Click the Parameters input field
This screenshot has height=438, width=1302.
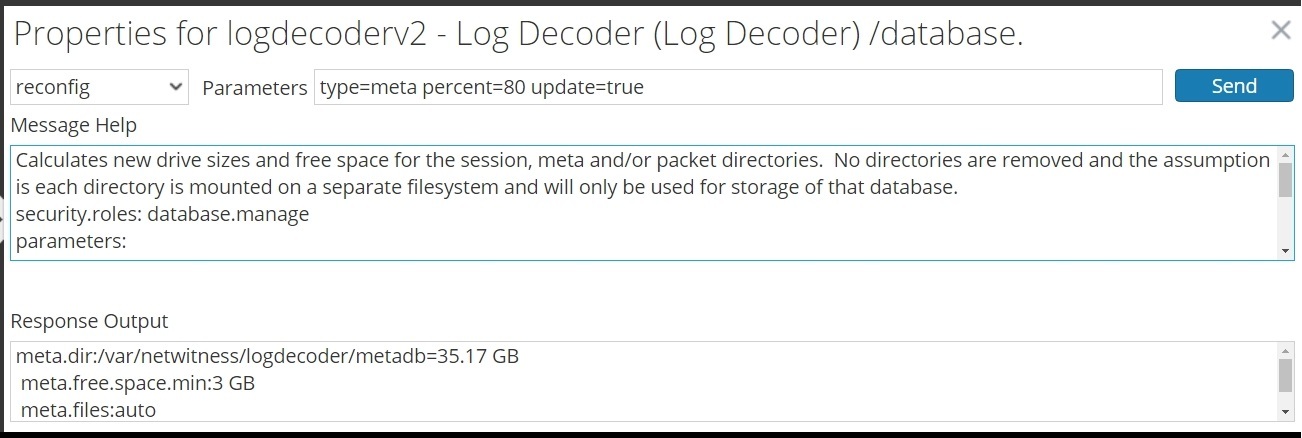pos(737,87)
